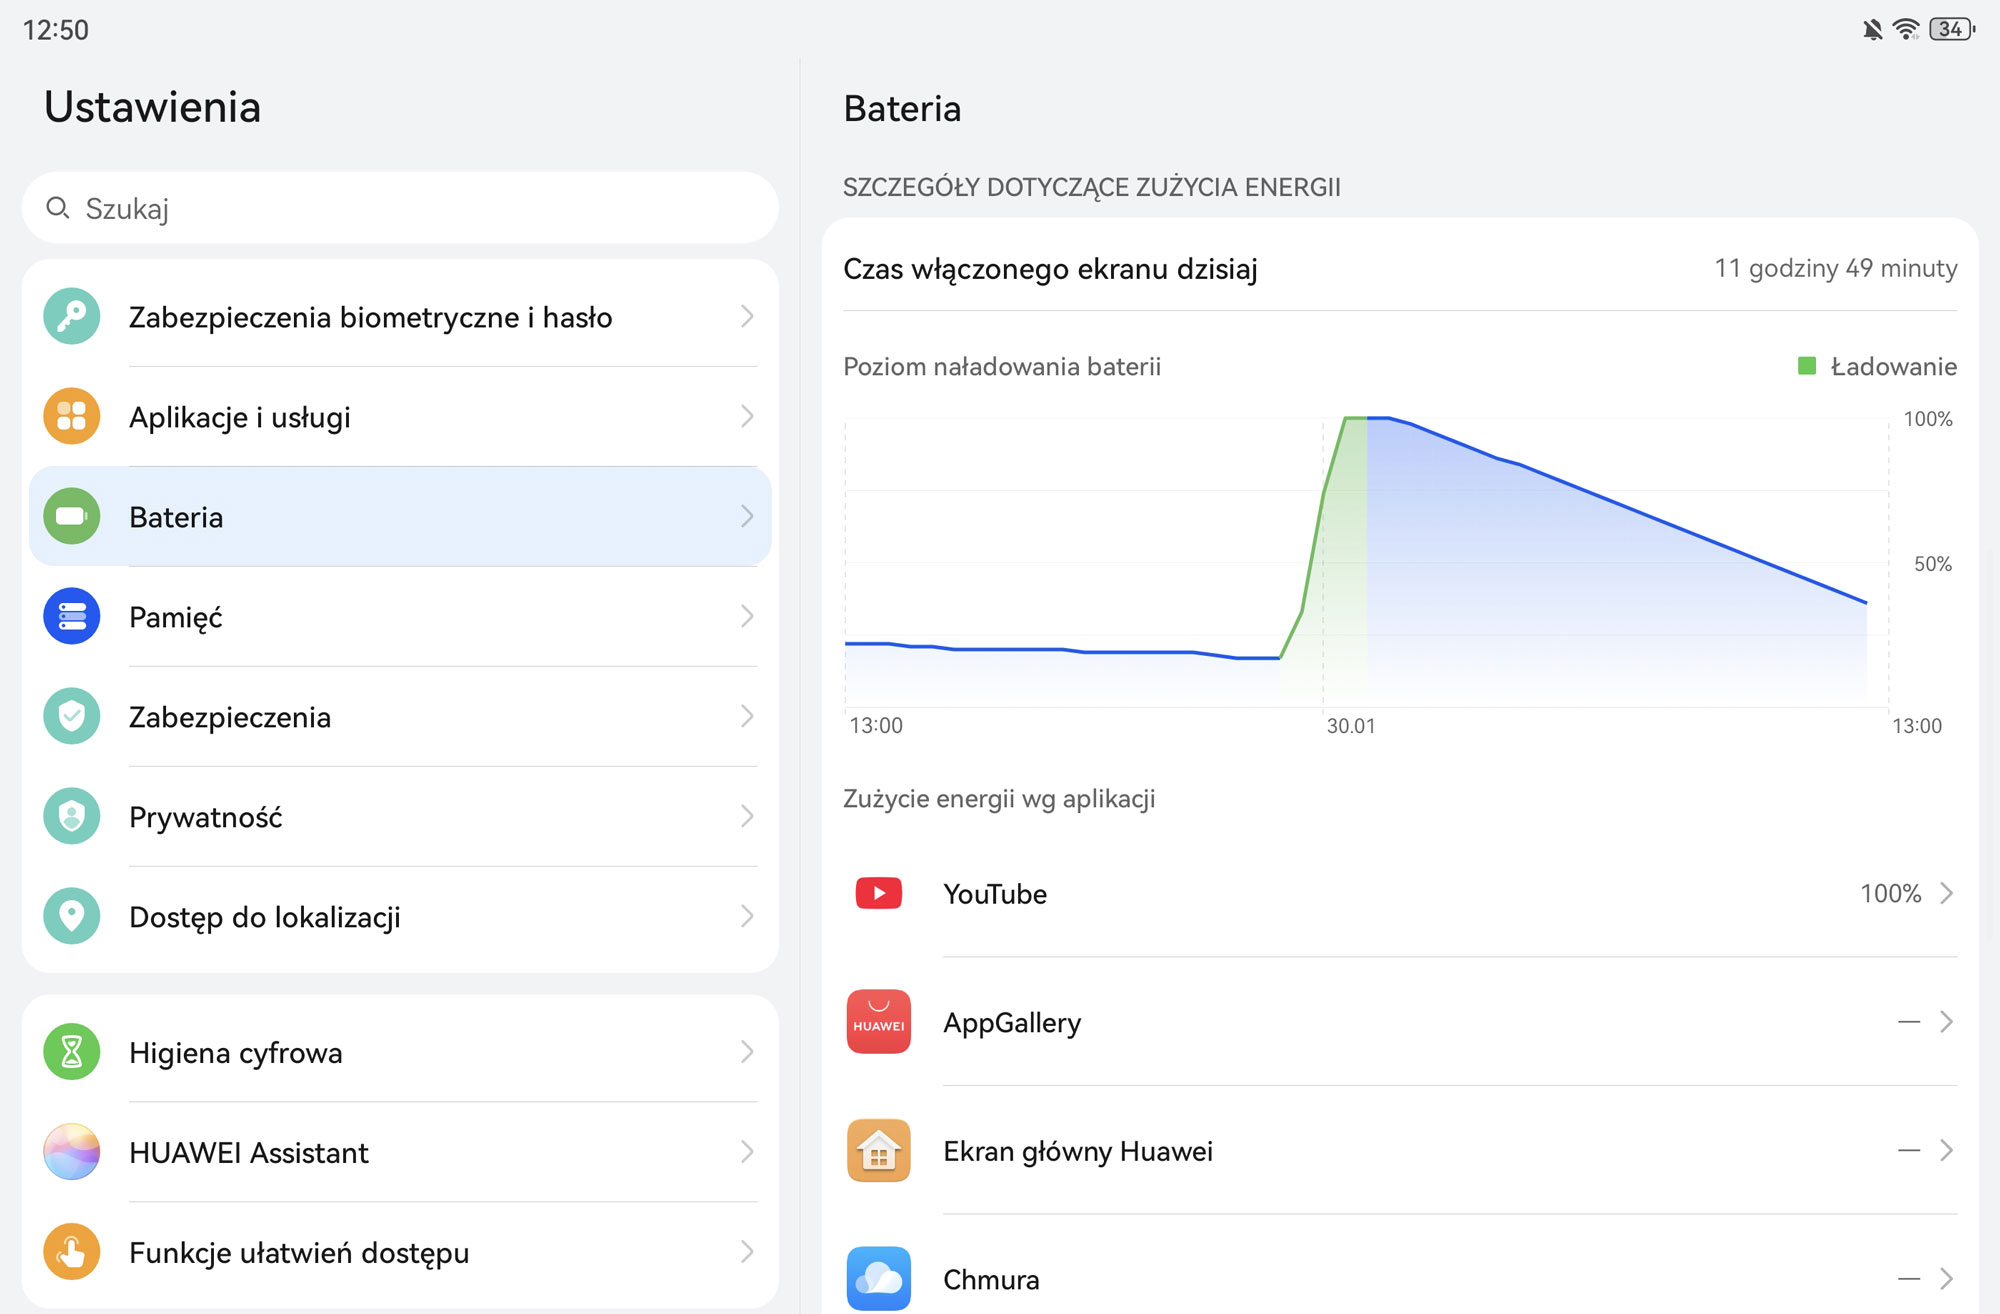Tap the battery indicator in status bar

click(1951, 29)
